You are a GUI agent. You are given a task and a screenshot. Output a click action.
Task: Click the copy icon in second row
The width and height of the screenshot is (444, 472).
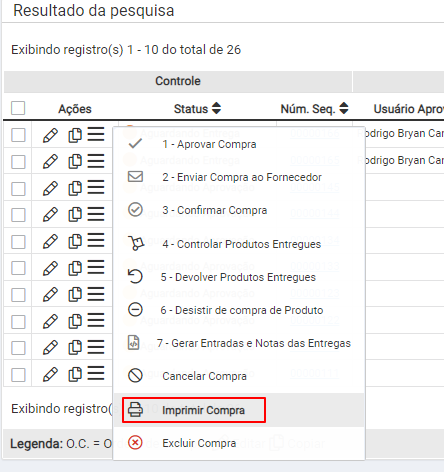coord(75,162)
